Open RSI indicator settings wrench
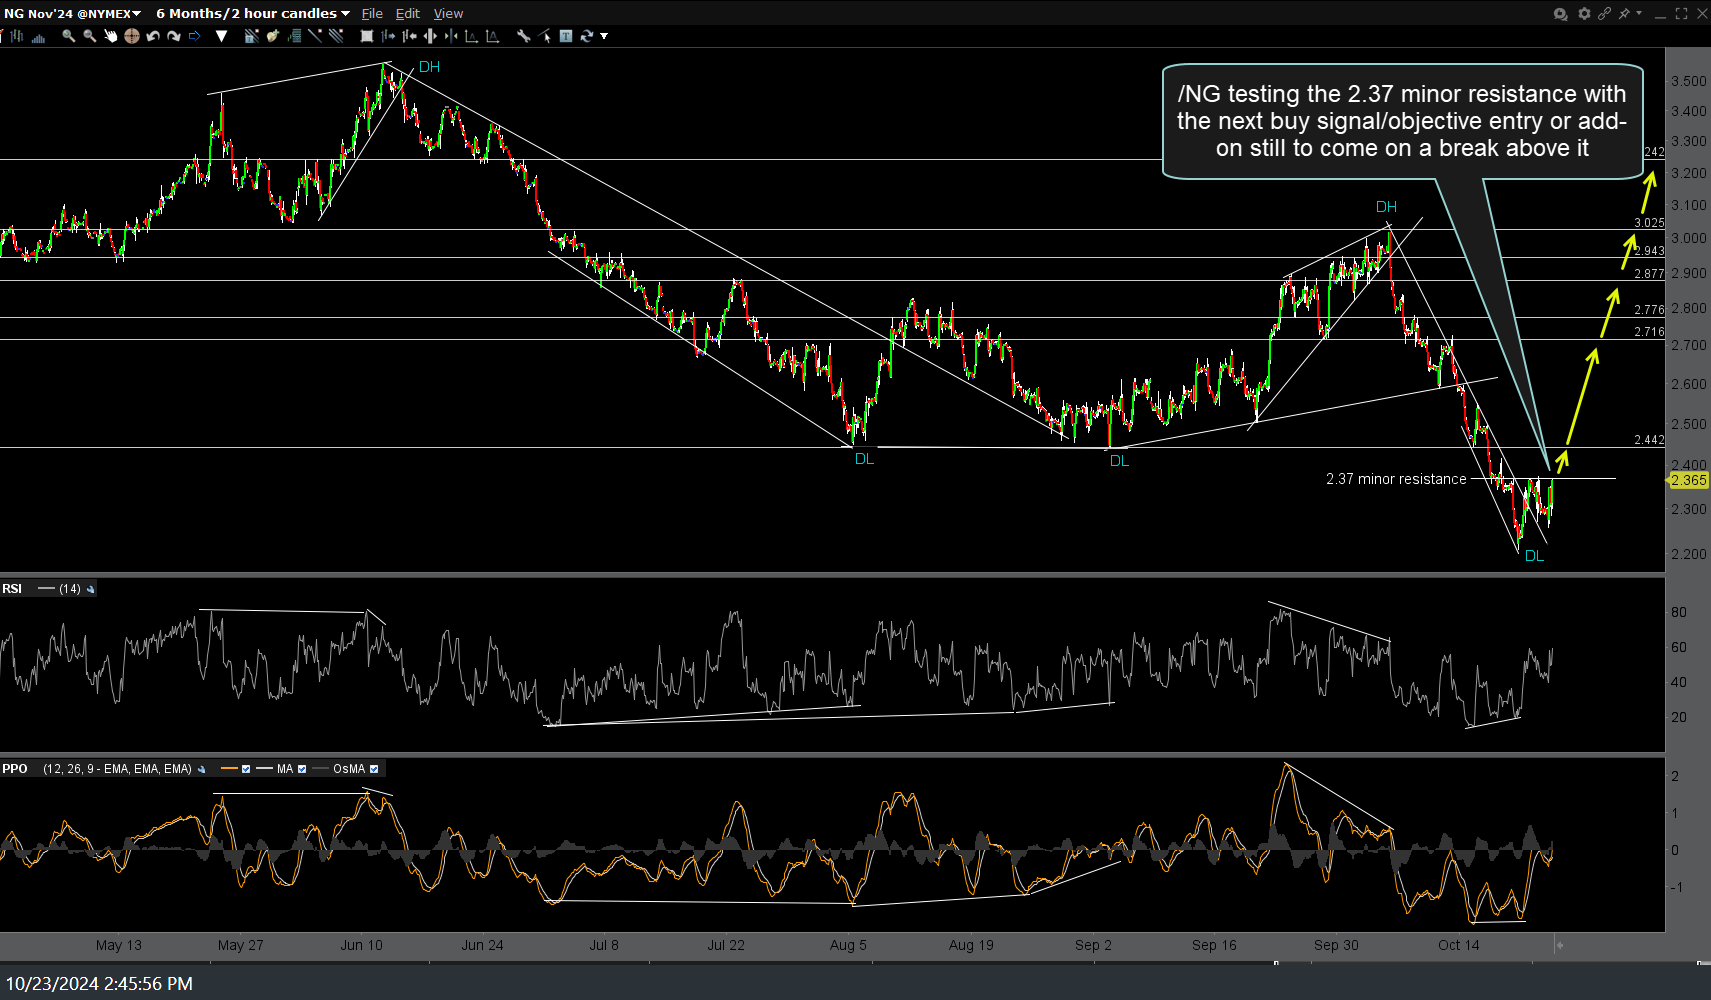Image resolution: width=1711 pixels, height=1000 pixels. point(91,589)
